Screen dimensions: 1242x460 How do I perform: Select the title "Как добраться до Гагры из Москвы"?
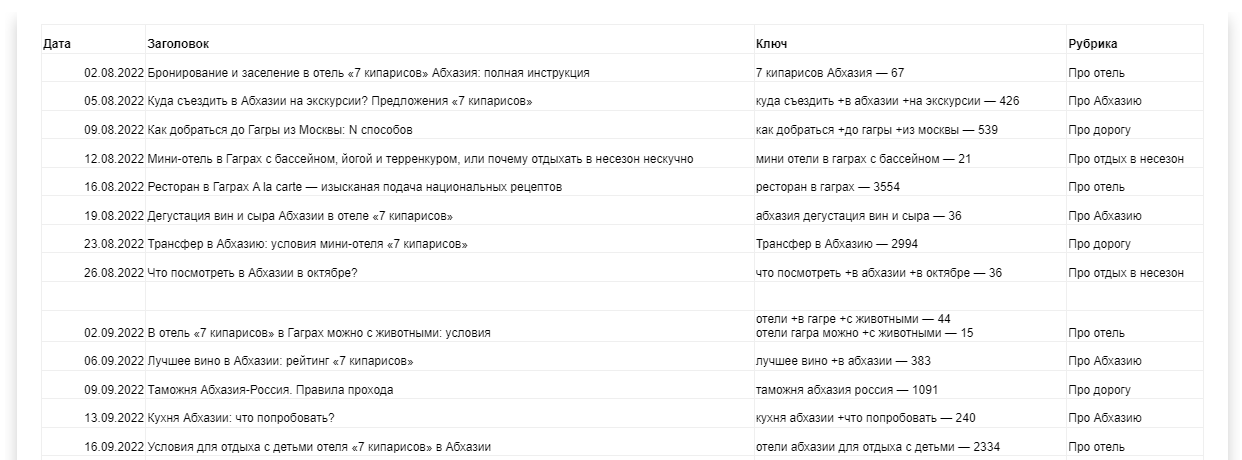tap(280, 130)
